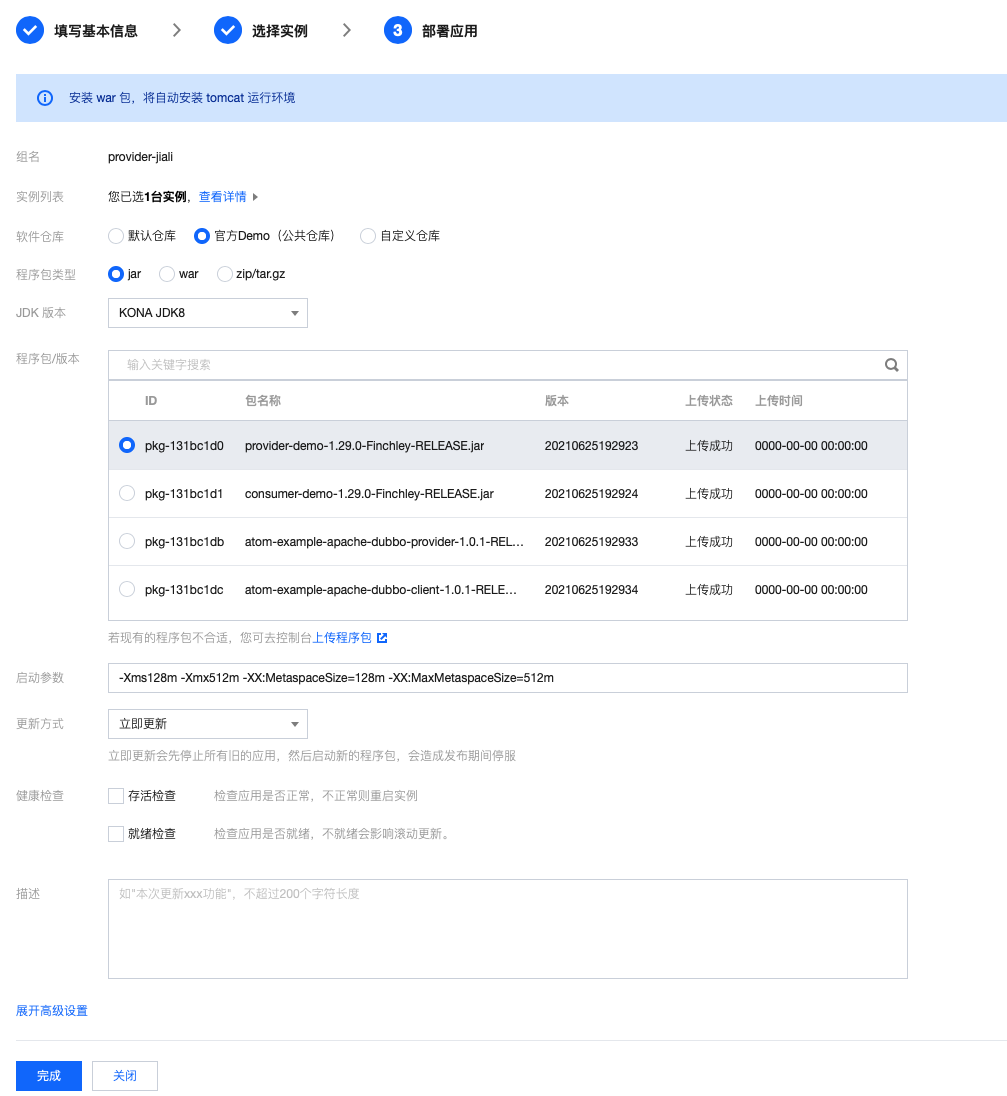
Task: Click the search magnifier icon in package search
Action: click(891, 365)
